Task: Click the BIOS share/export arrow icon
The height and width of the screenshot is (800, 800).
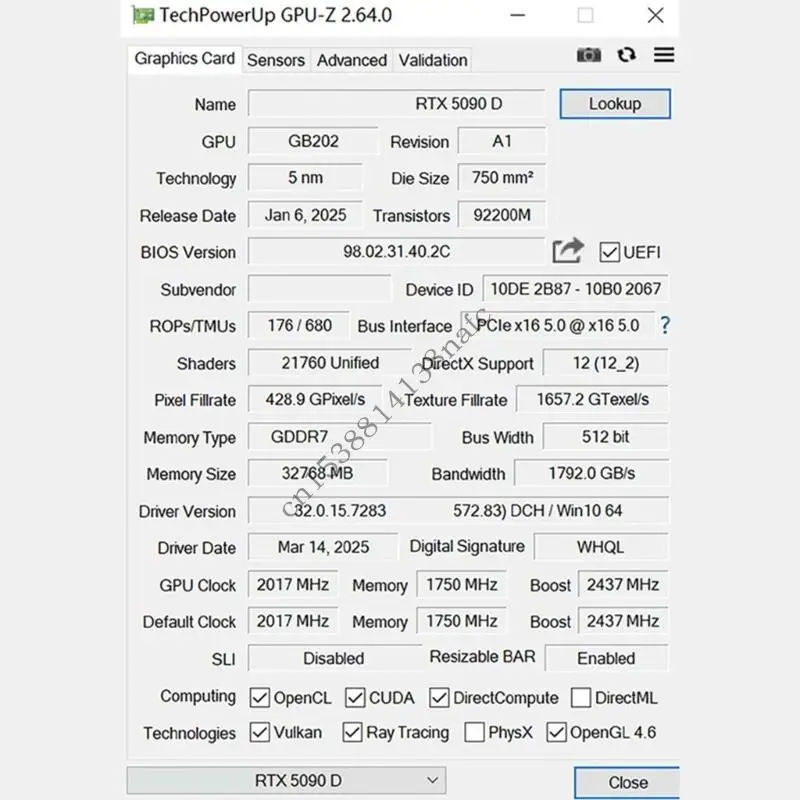Action: (x=568, y=251)
